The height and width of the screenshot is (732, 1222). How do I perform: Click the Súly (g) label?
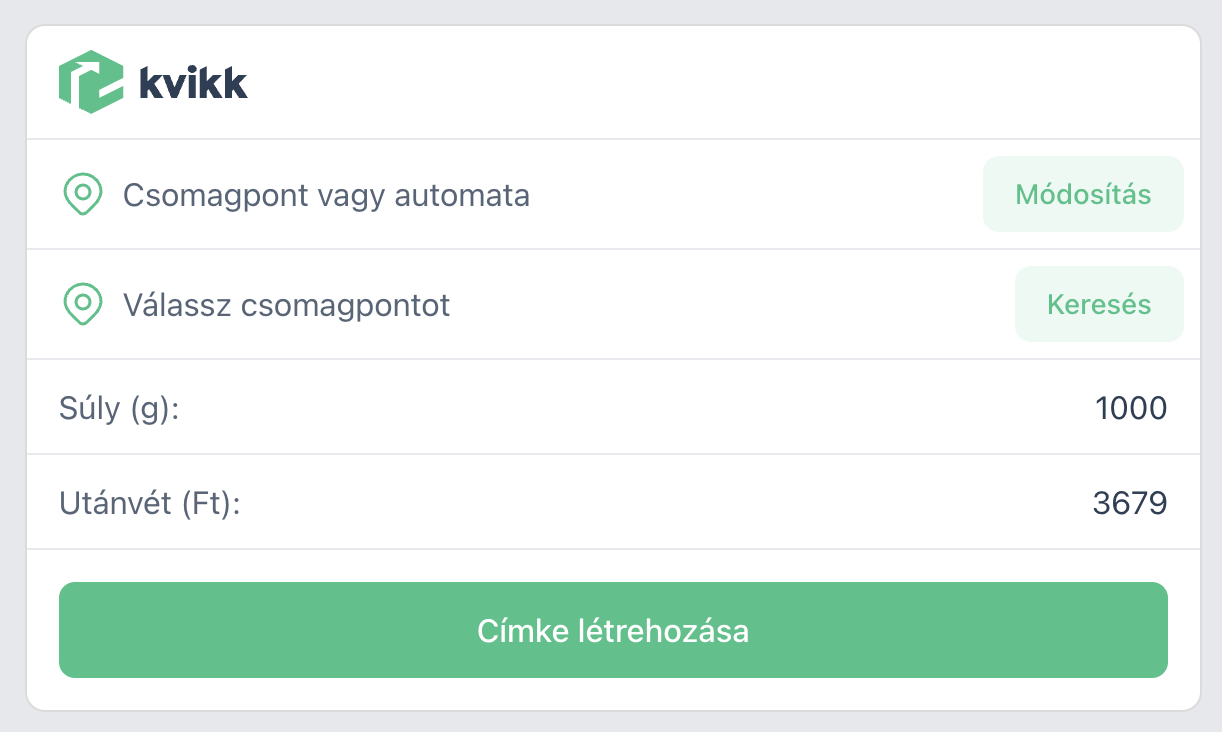pos(119,408)
